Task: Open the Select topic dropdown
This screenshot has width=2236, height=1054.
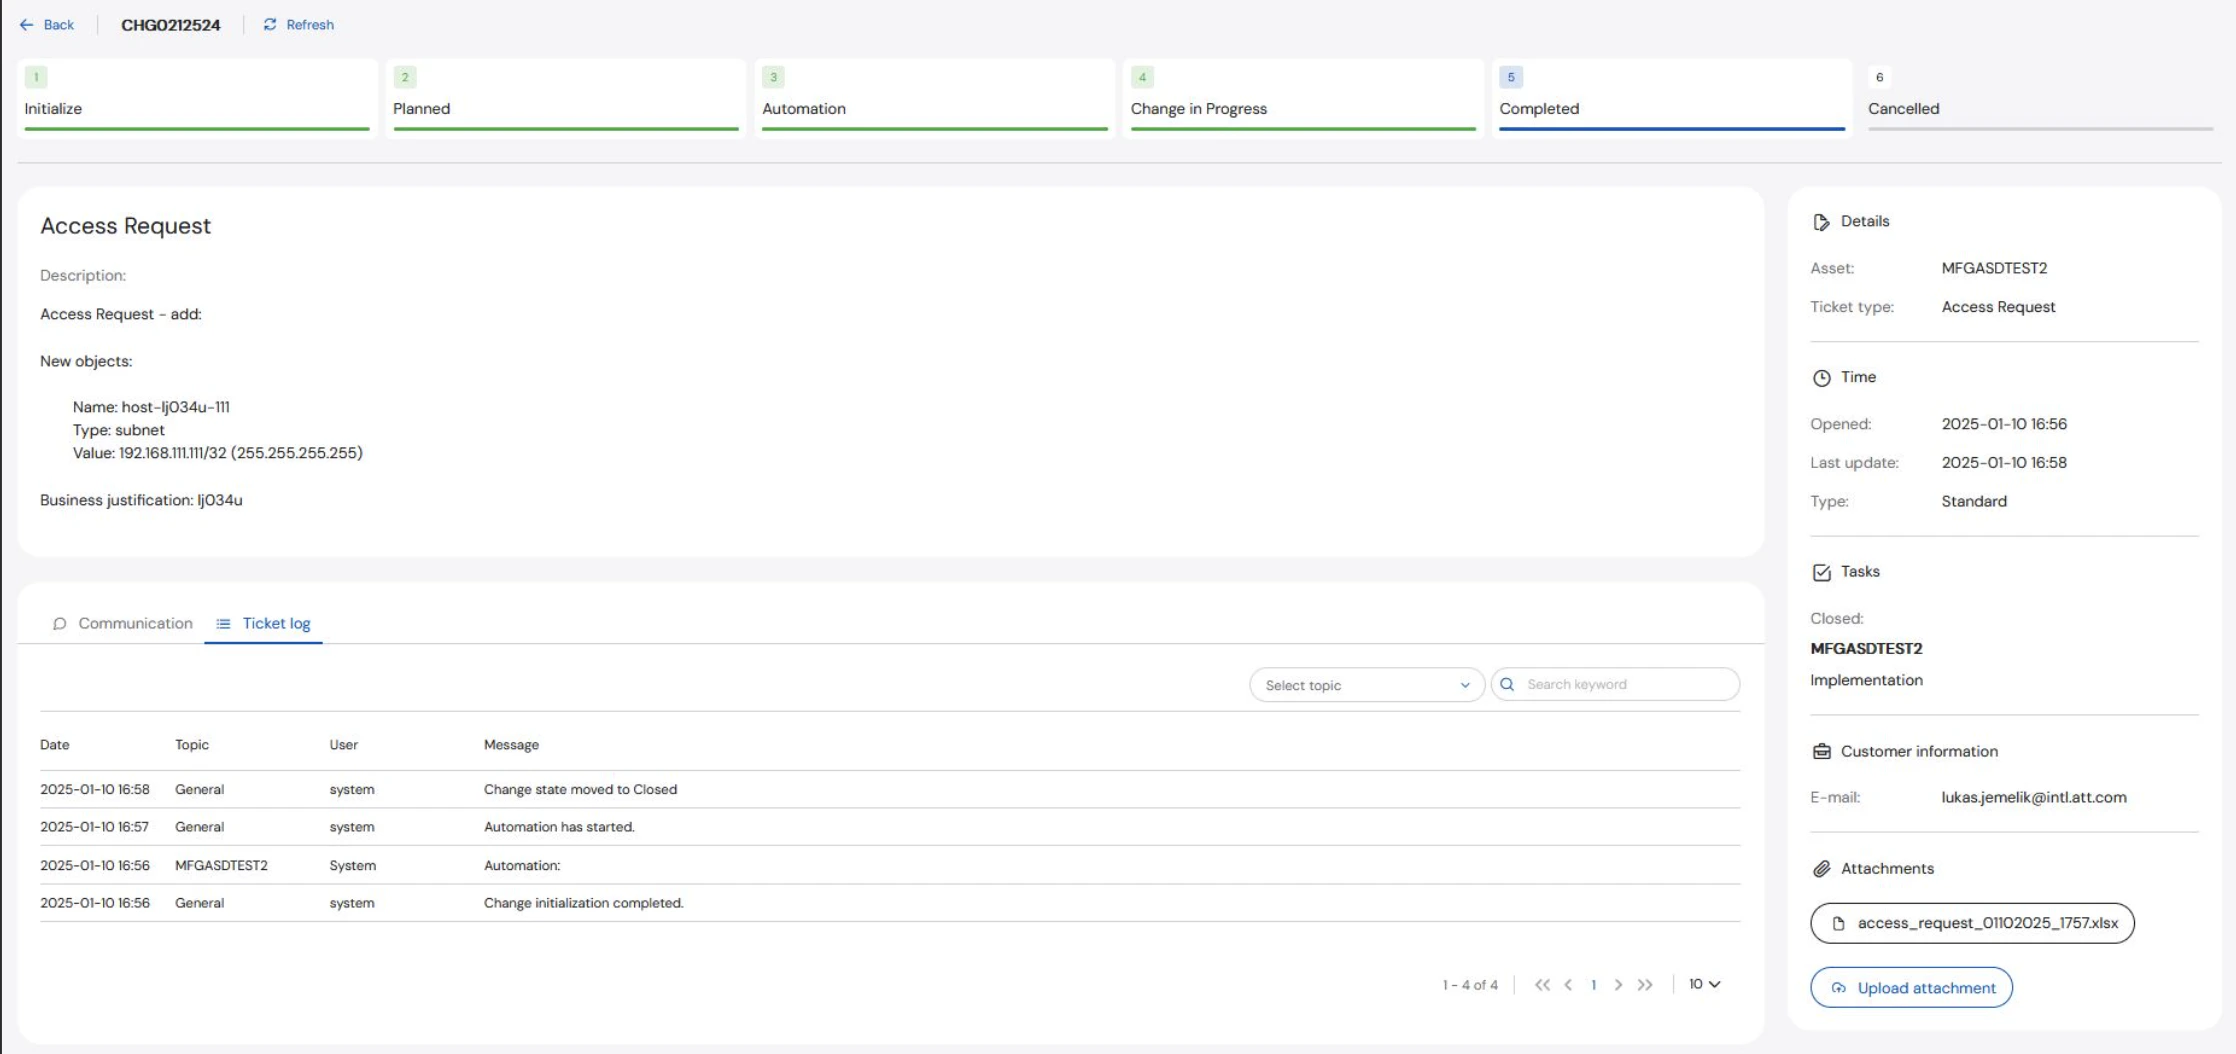Action: tap(1366, 685)
